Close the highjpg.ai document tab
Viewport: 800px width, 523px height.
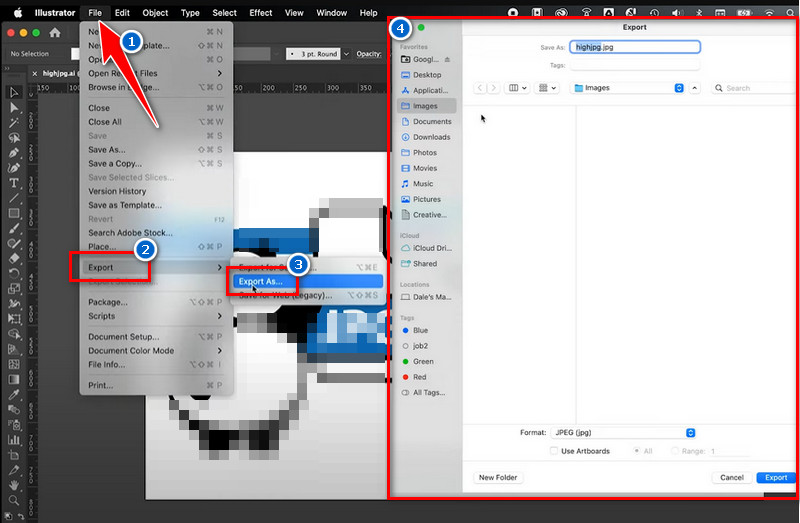pyautogui.click(x=35, y=73)
